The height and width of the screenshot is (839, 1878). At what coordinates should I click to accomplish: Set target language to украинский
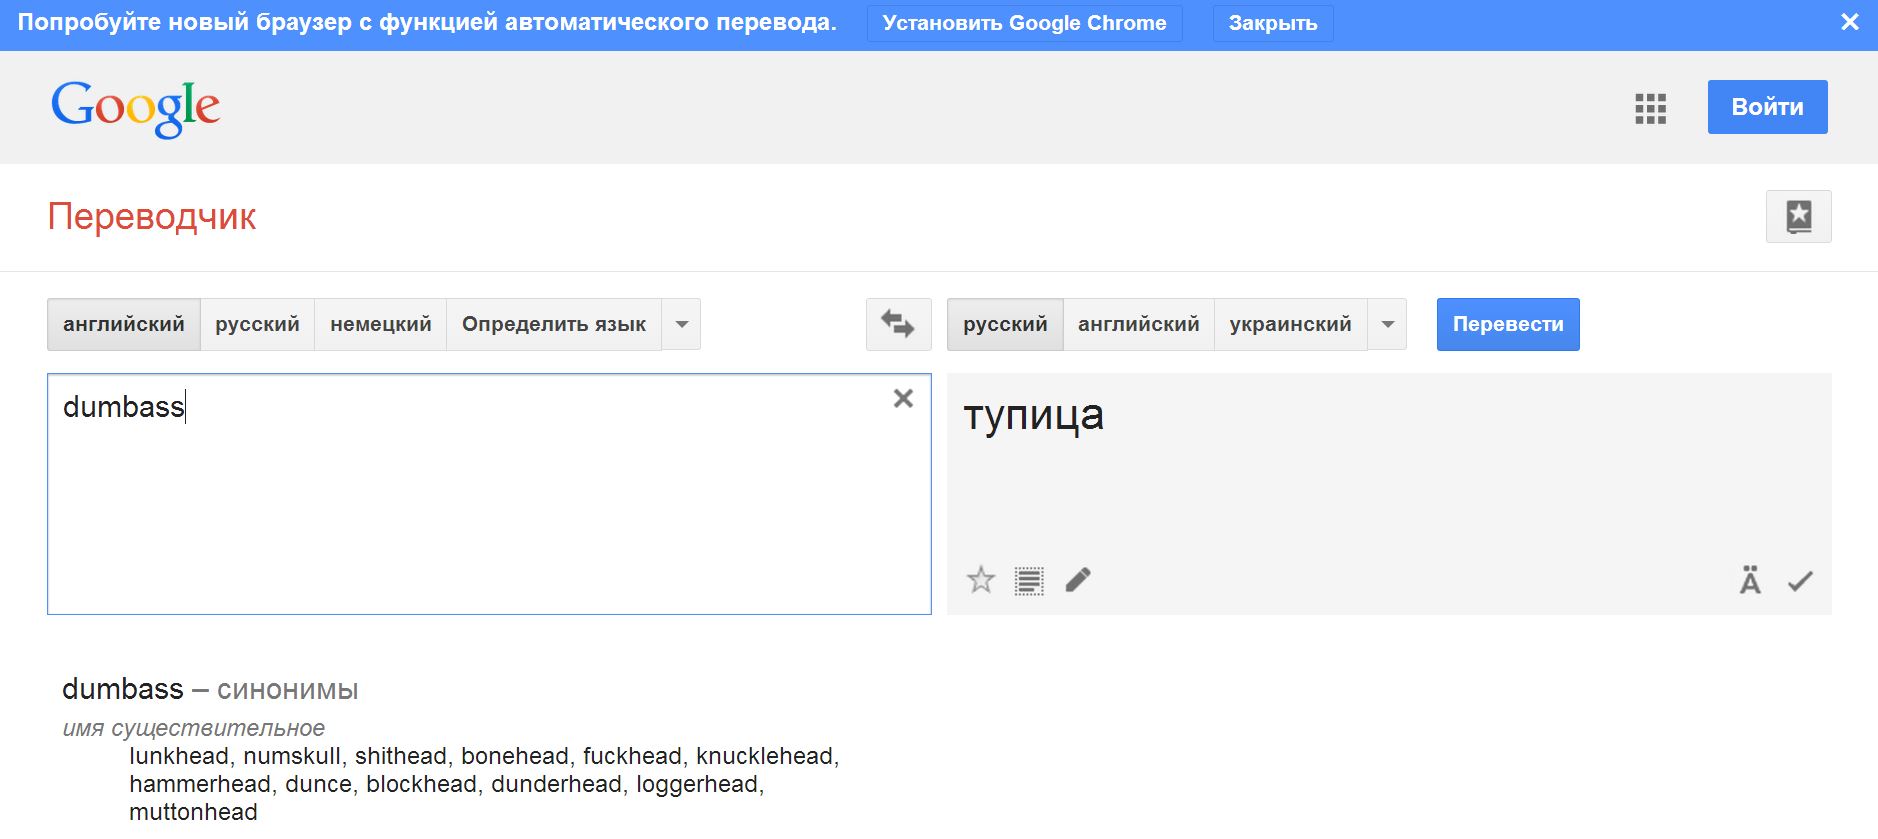1290,324
